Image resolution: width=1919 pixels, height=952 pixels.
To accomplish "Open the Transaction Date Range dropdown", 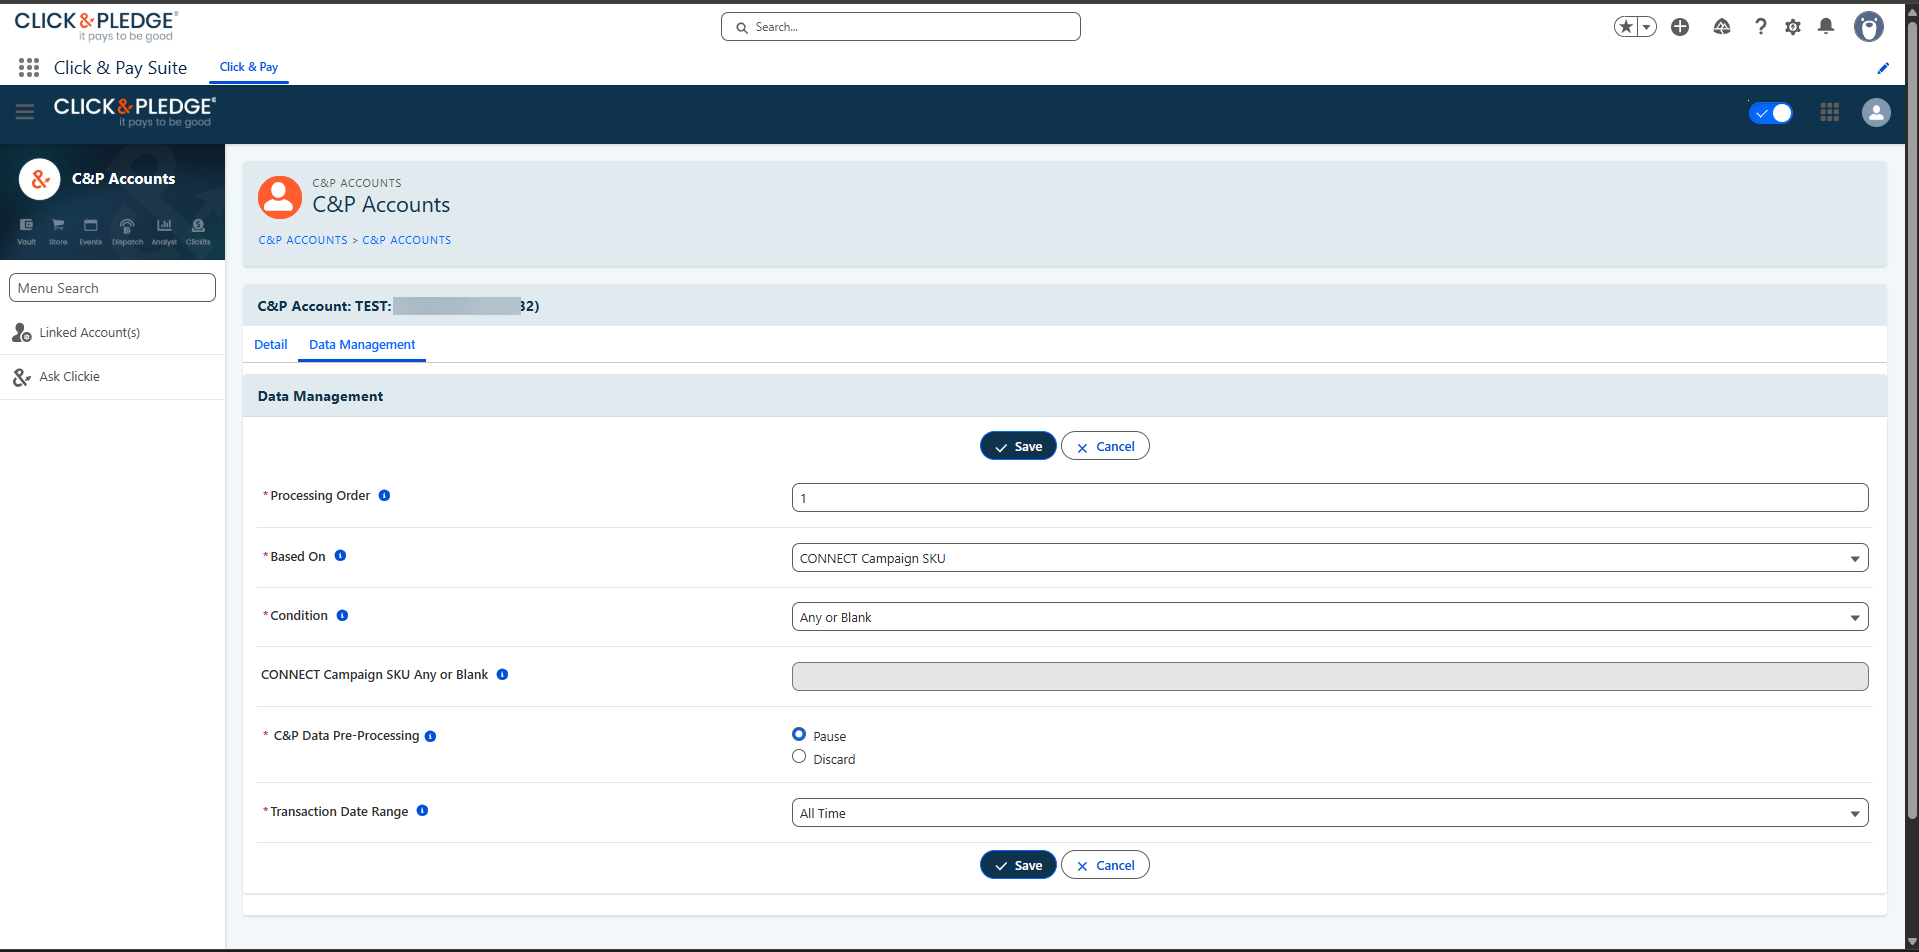I will 1330,813.
